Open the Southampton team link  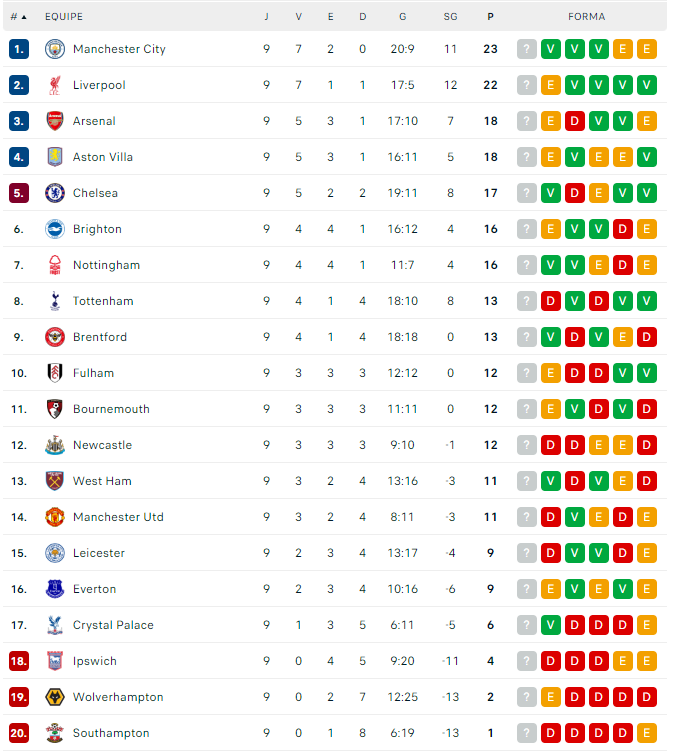pos(111,733)
